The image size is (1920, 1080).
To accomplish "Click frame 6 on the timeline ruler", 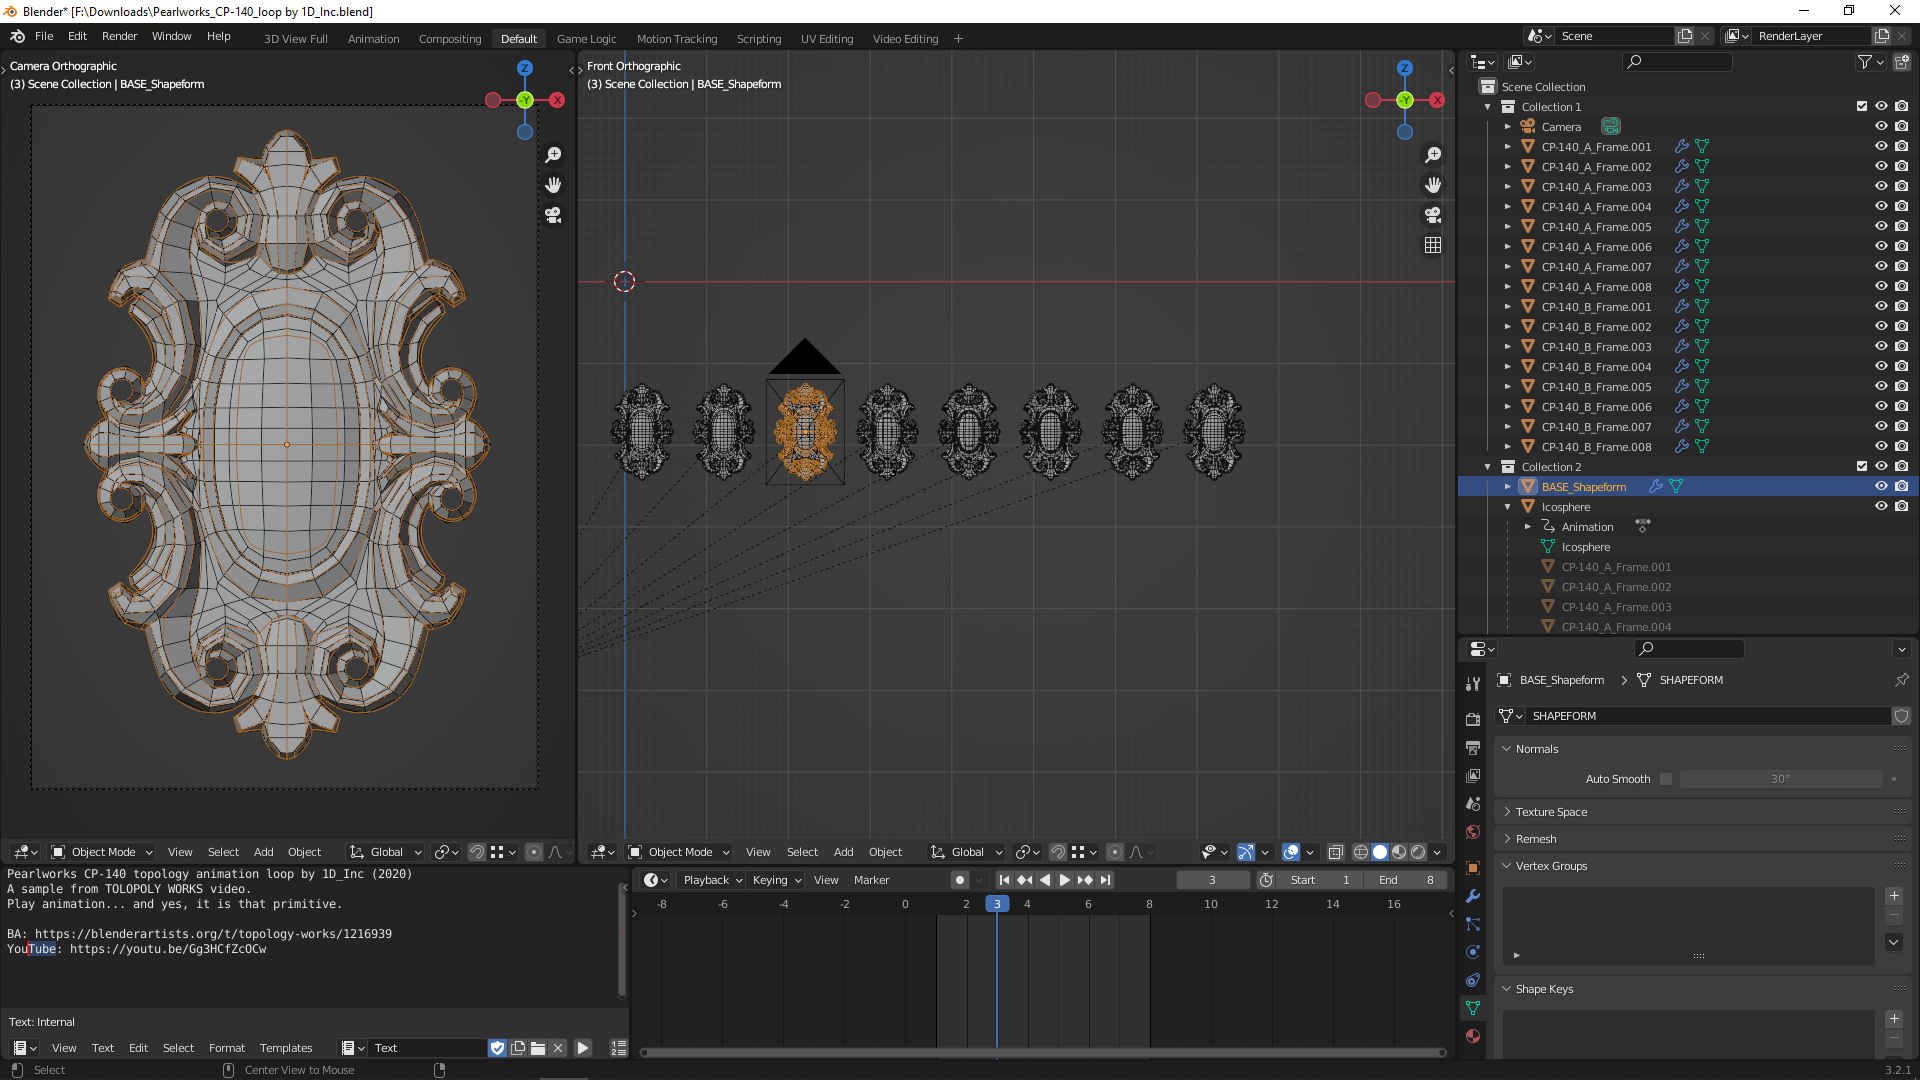I will coord(1088,904).
